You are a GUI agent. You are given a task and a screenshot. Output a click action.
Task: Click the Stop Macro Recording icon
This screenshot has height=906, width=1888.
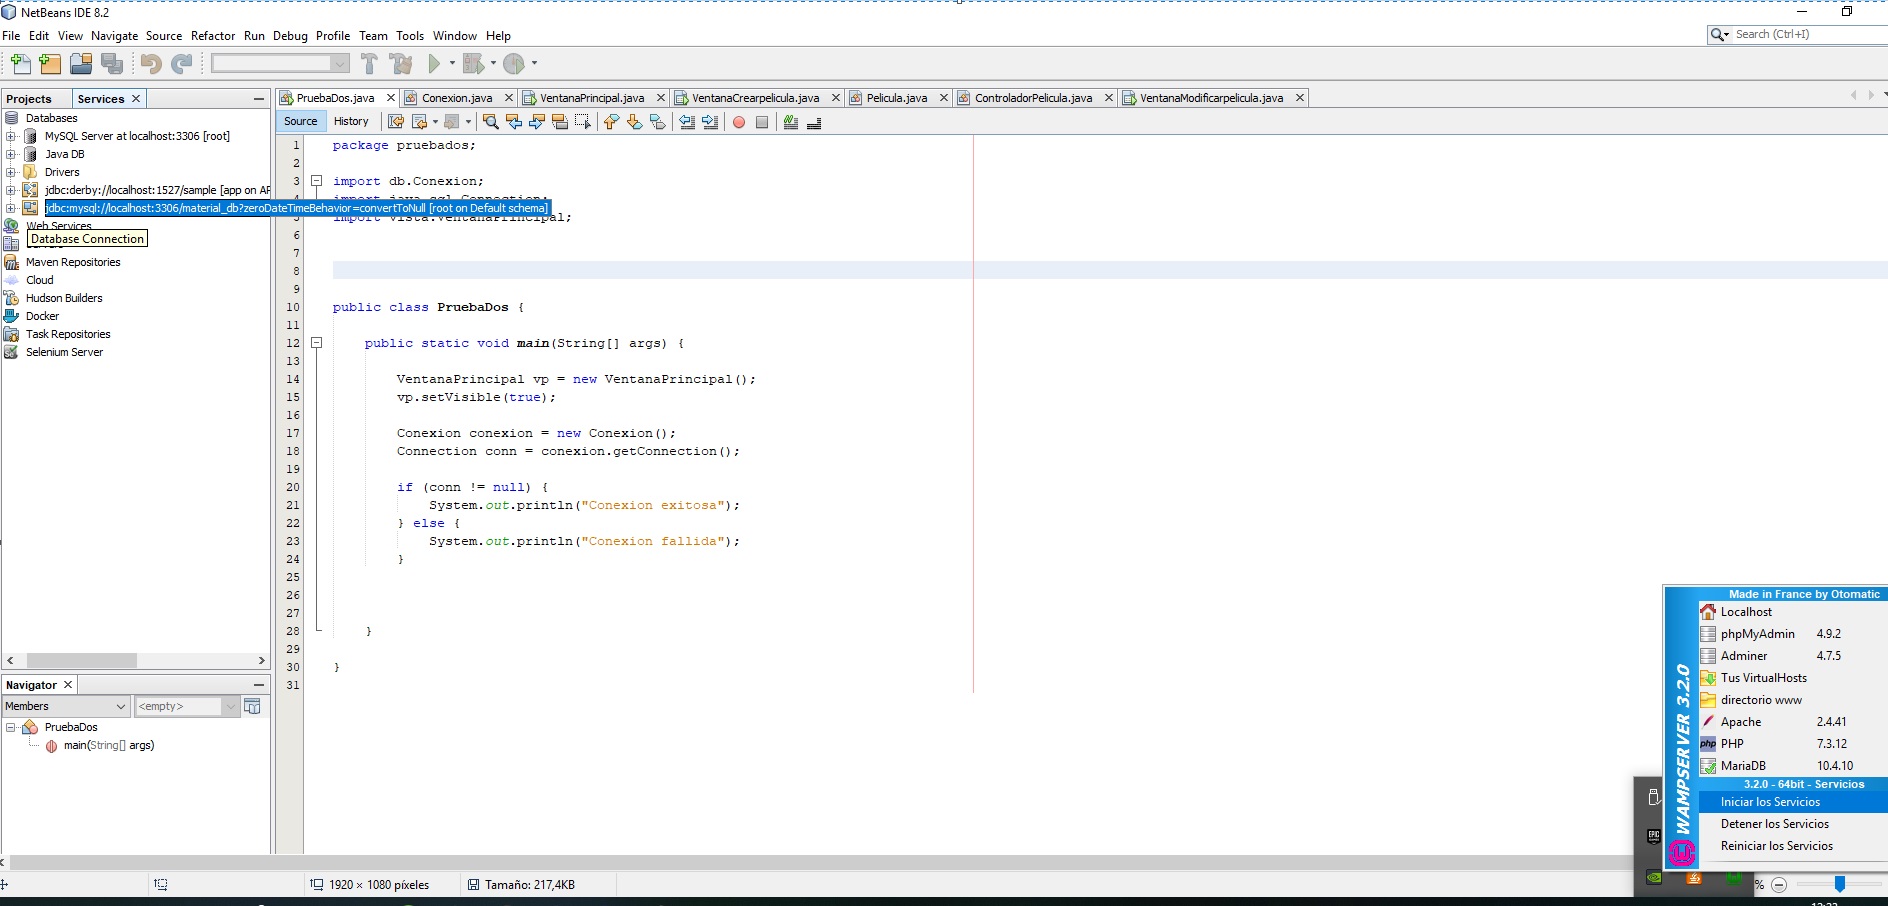(x=762, y=122)
